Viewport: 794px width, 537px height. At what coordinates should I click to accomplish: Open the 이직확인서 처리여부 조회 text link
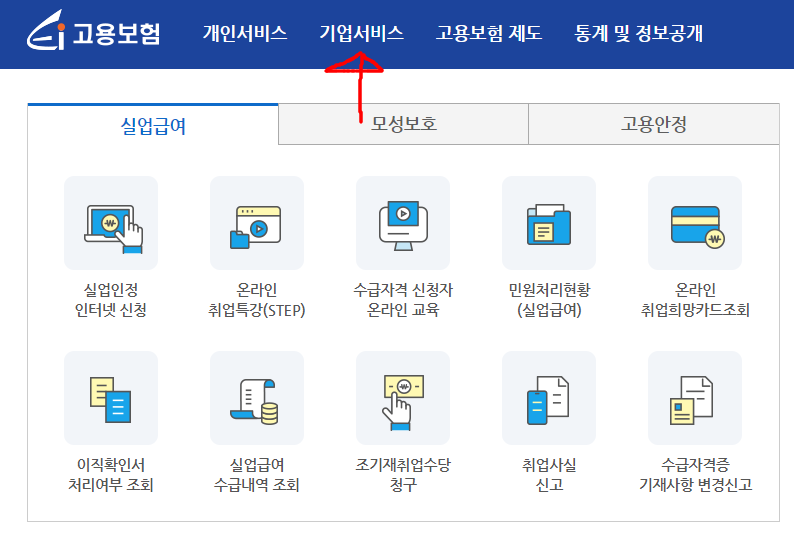pos(111,474)
